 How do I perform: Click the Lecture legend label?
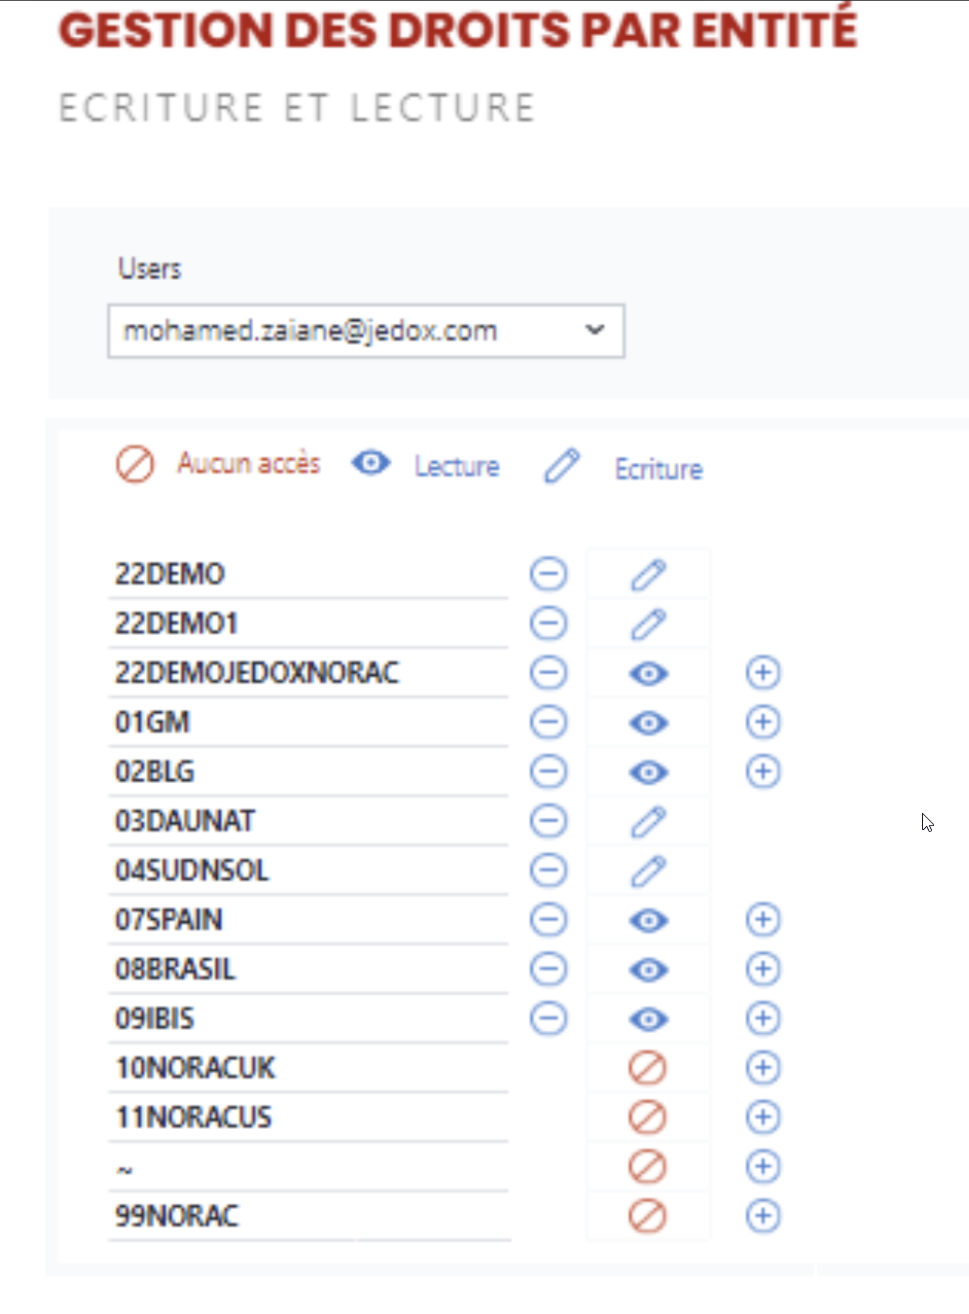point(457,466)
